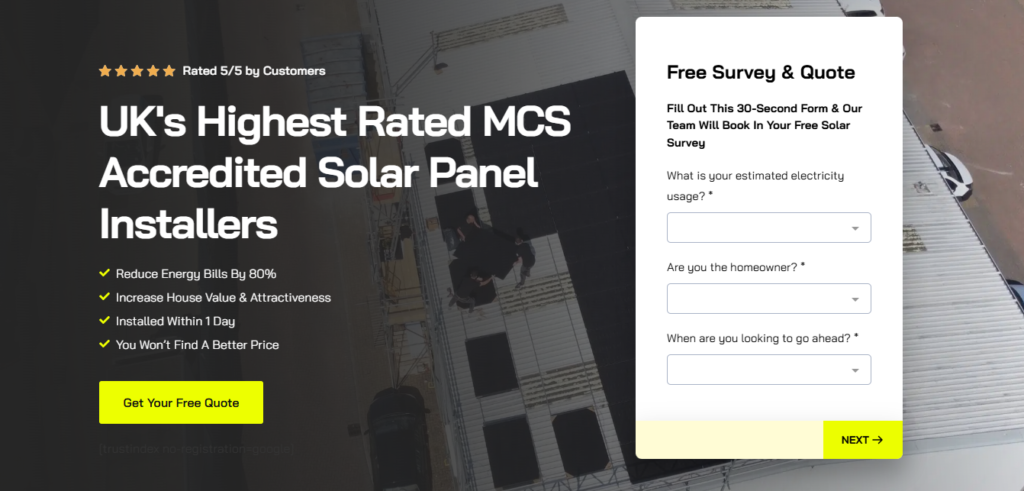Click the Free Survey & Quote heading
Image resolution: width=1024 pixels, height=491 pixels.
(x=761, y=72)
